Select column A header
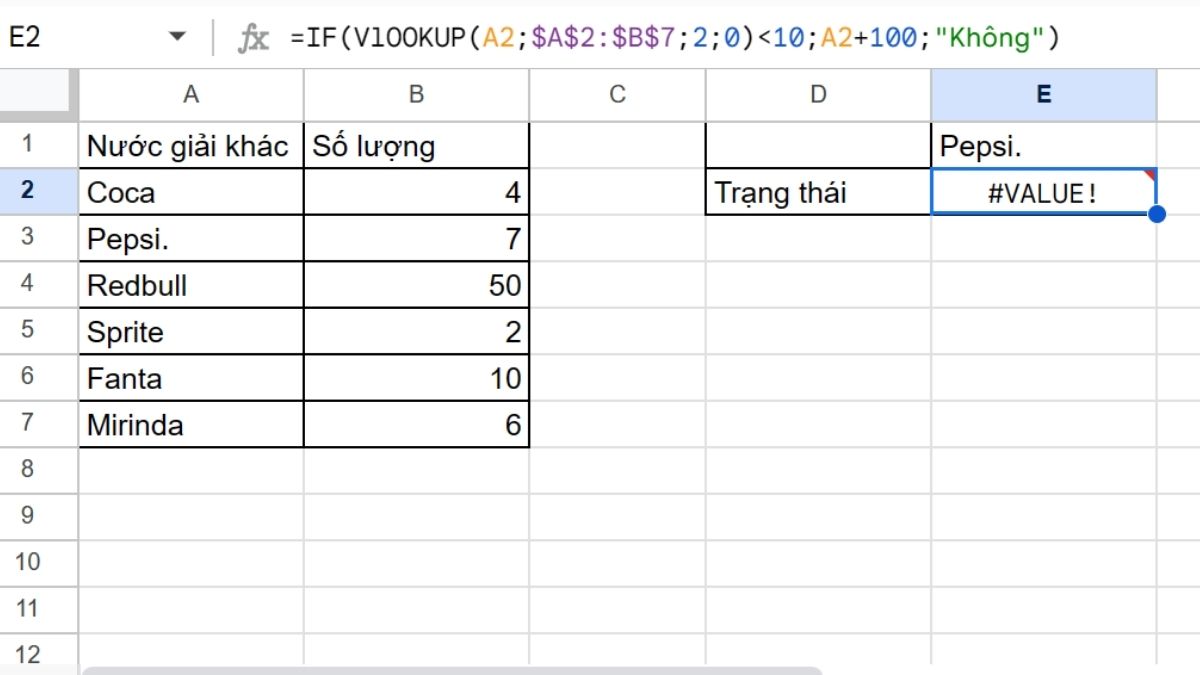Image resolution: width=1200 pixels, height=675 pixels. [191, 95]
